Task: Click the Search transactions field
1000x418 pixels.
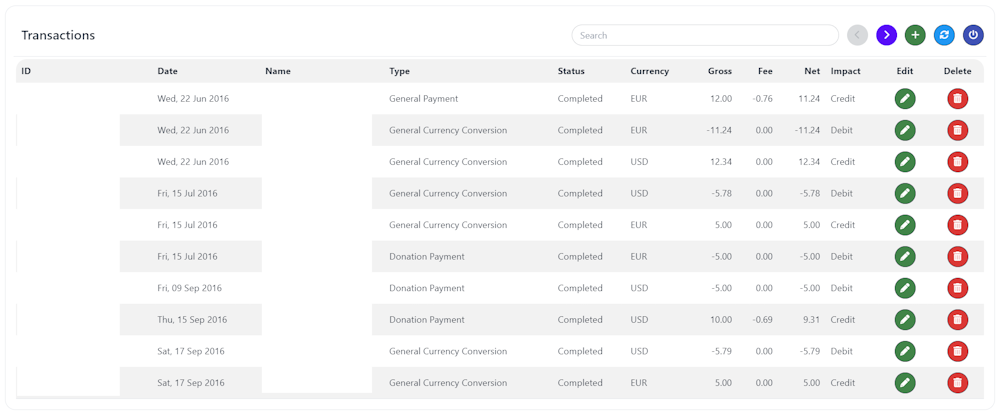Action: (704, 35)
